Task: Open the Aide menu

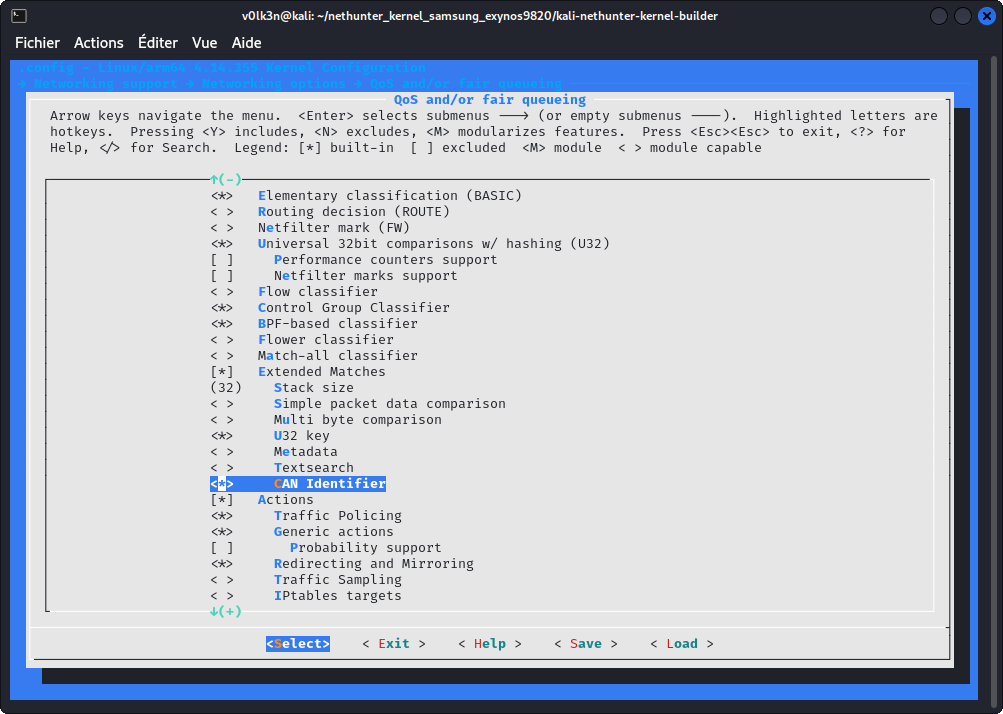Action: [x=246, y=43]
